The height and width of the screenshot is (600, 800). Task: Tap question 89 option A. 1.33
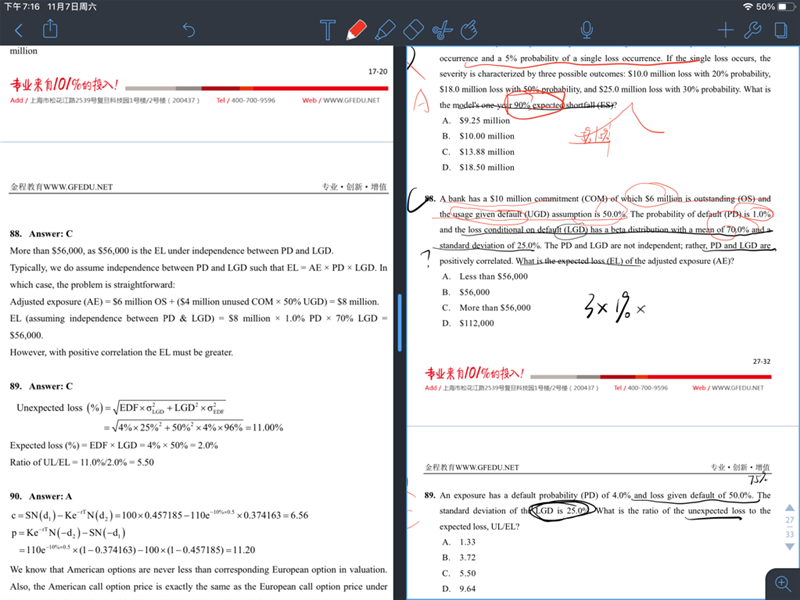(x=459, y=542)
